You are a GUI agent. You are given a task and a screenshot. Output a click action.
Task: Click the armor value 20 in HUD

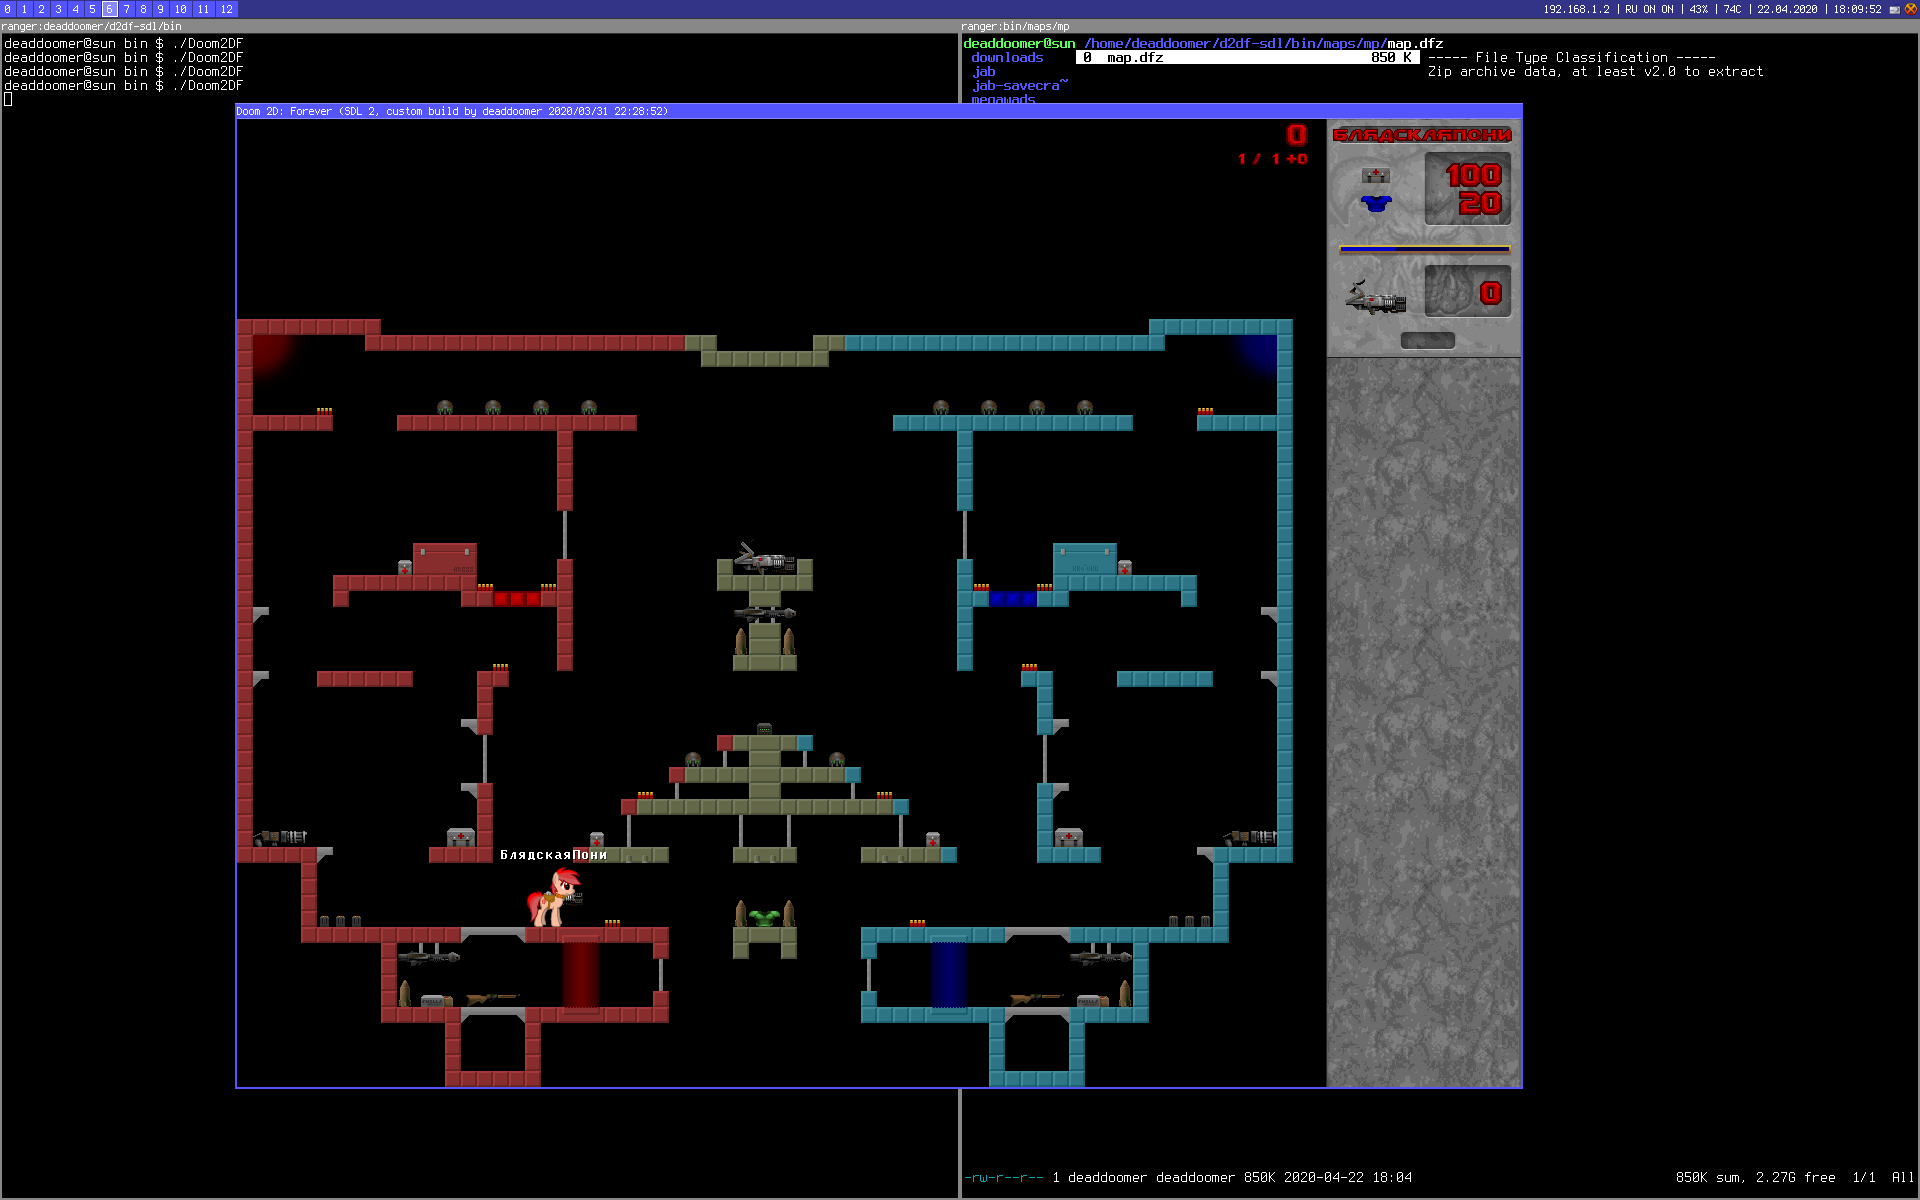(x=1480, y=203)
